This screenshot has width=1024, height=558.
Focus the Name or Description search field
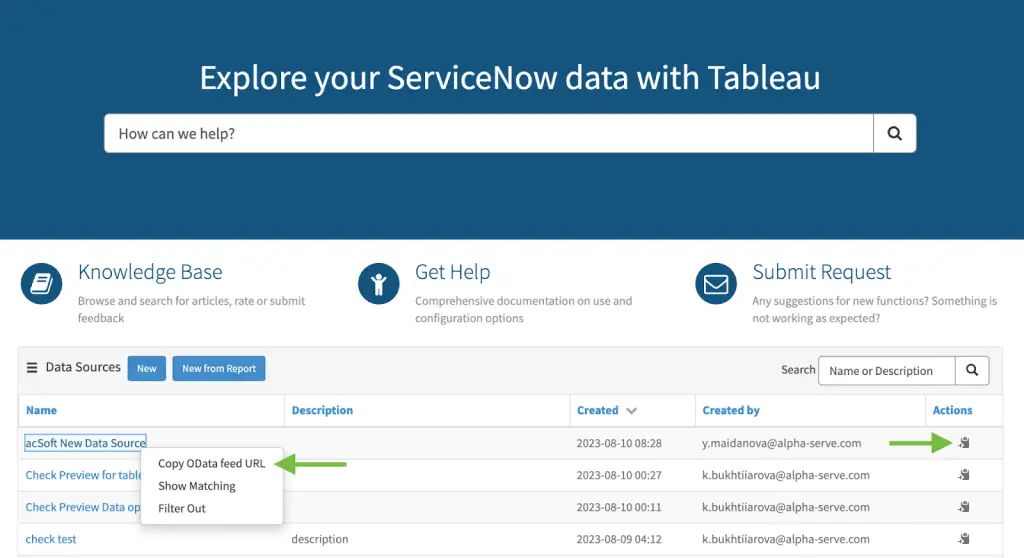click(886, 370)
